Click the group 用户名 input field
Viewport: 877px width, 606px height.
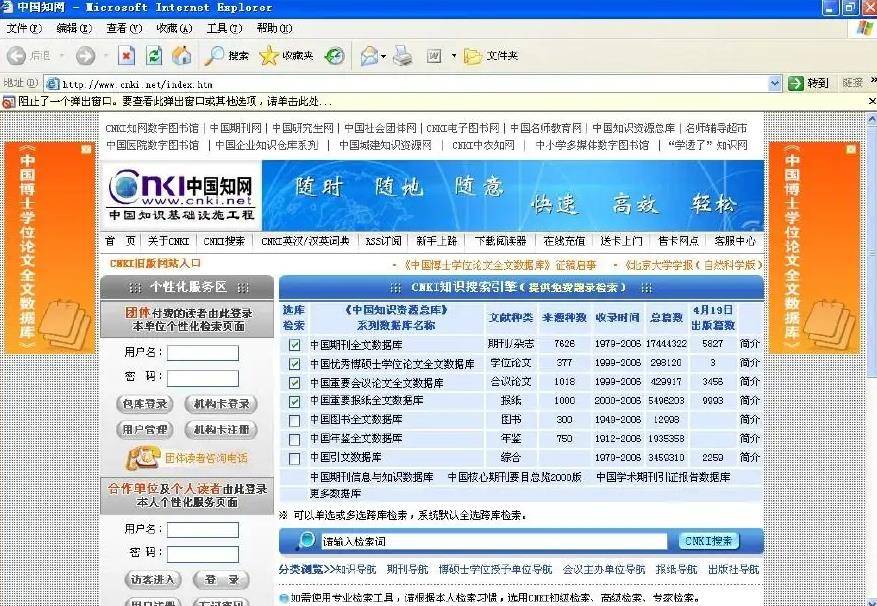[202, 353]
